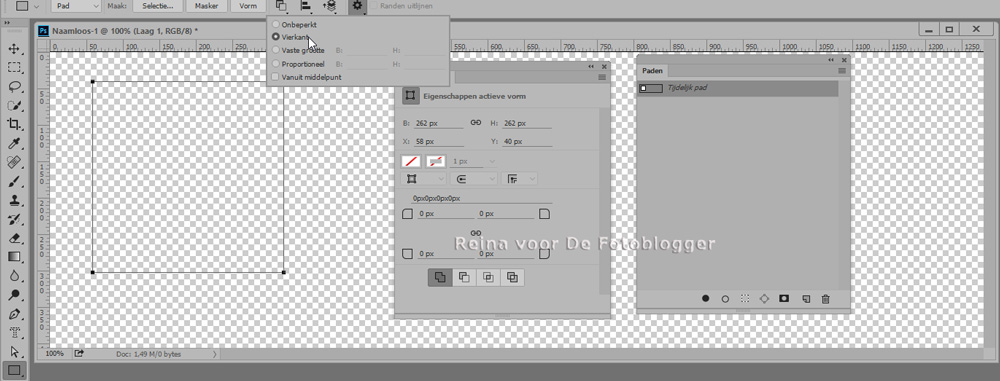Image resolution: width=1000 pixels, height=381 pixels.
Task: Select the Healing Brush tool
Action: point(14,162)
